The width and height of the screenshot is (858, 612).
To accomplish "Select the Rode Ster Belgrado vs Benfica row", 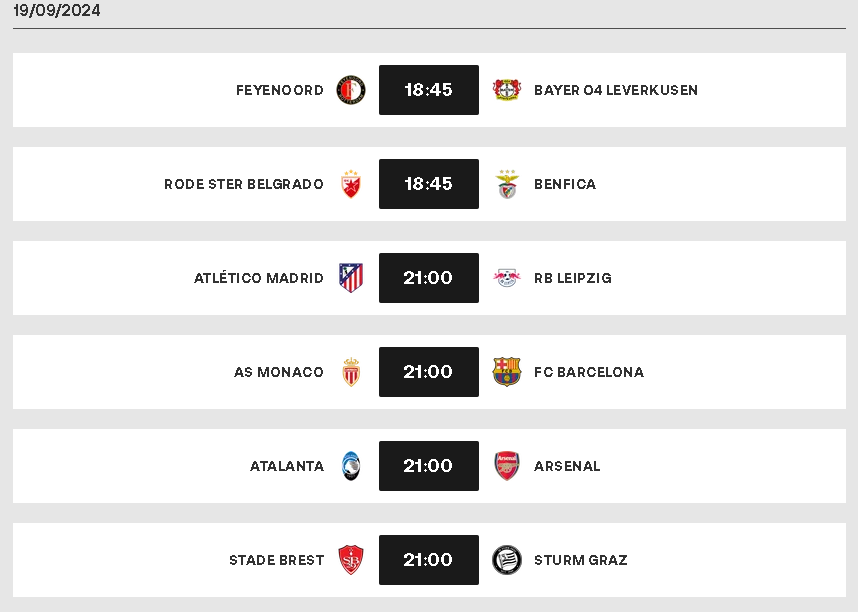I will pyautogui.click(x=429, y=184).
